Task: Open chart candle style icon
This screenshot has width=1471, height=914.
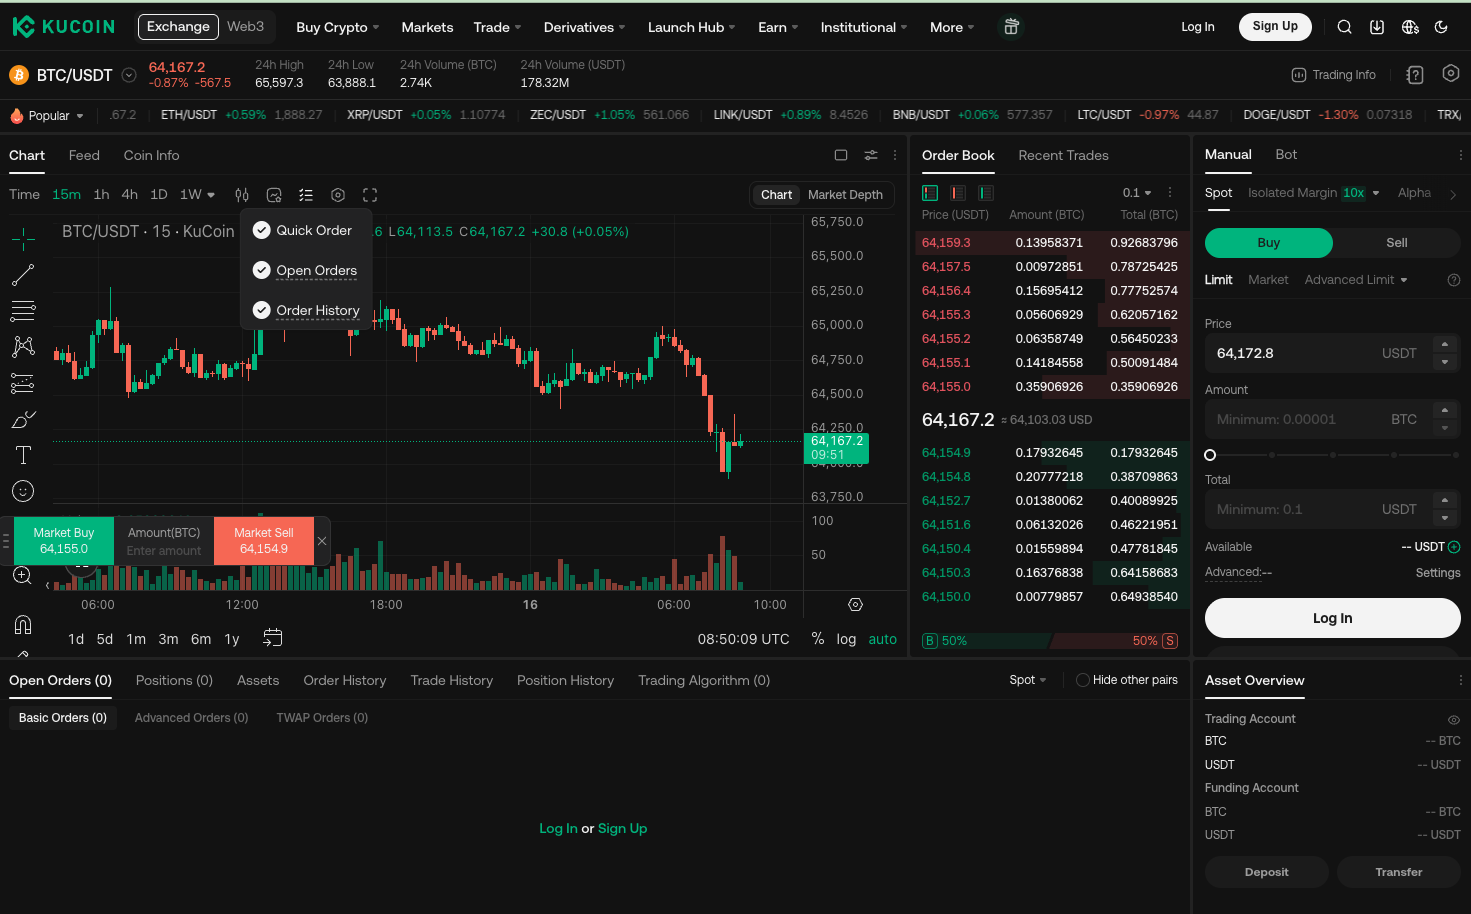Action: click(x=242, y=195)
